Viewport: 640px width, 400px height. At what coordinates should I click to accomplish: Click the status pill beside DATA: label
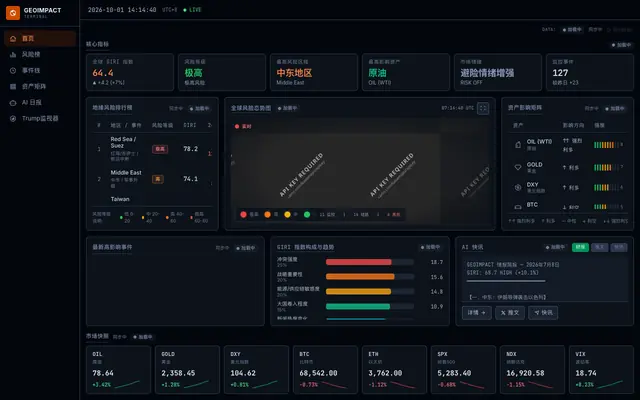click(x=572, y=29)
